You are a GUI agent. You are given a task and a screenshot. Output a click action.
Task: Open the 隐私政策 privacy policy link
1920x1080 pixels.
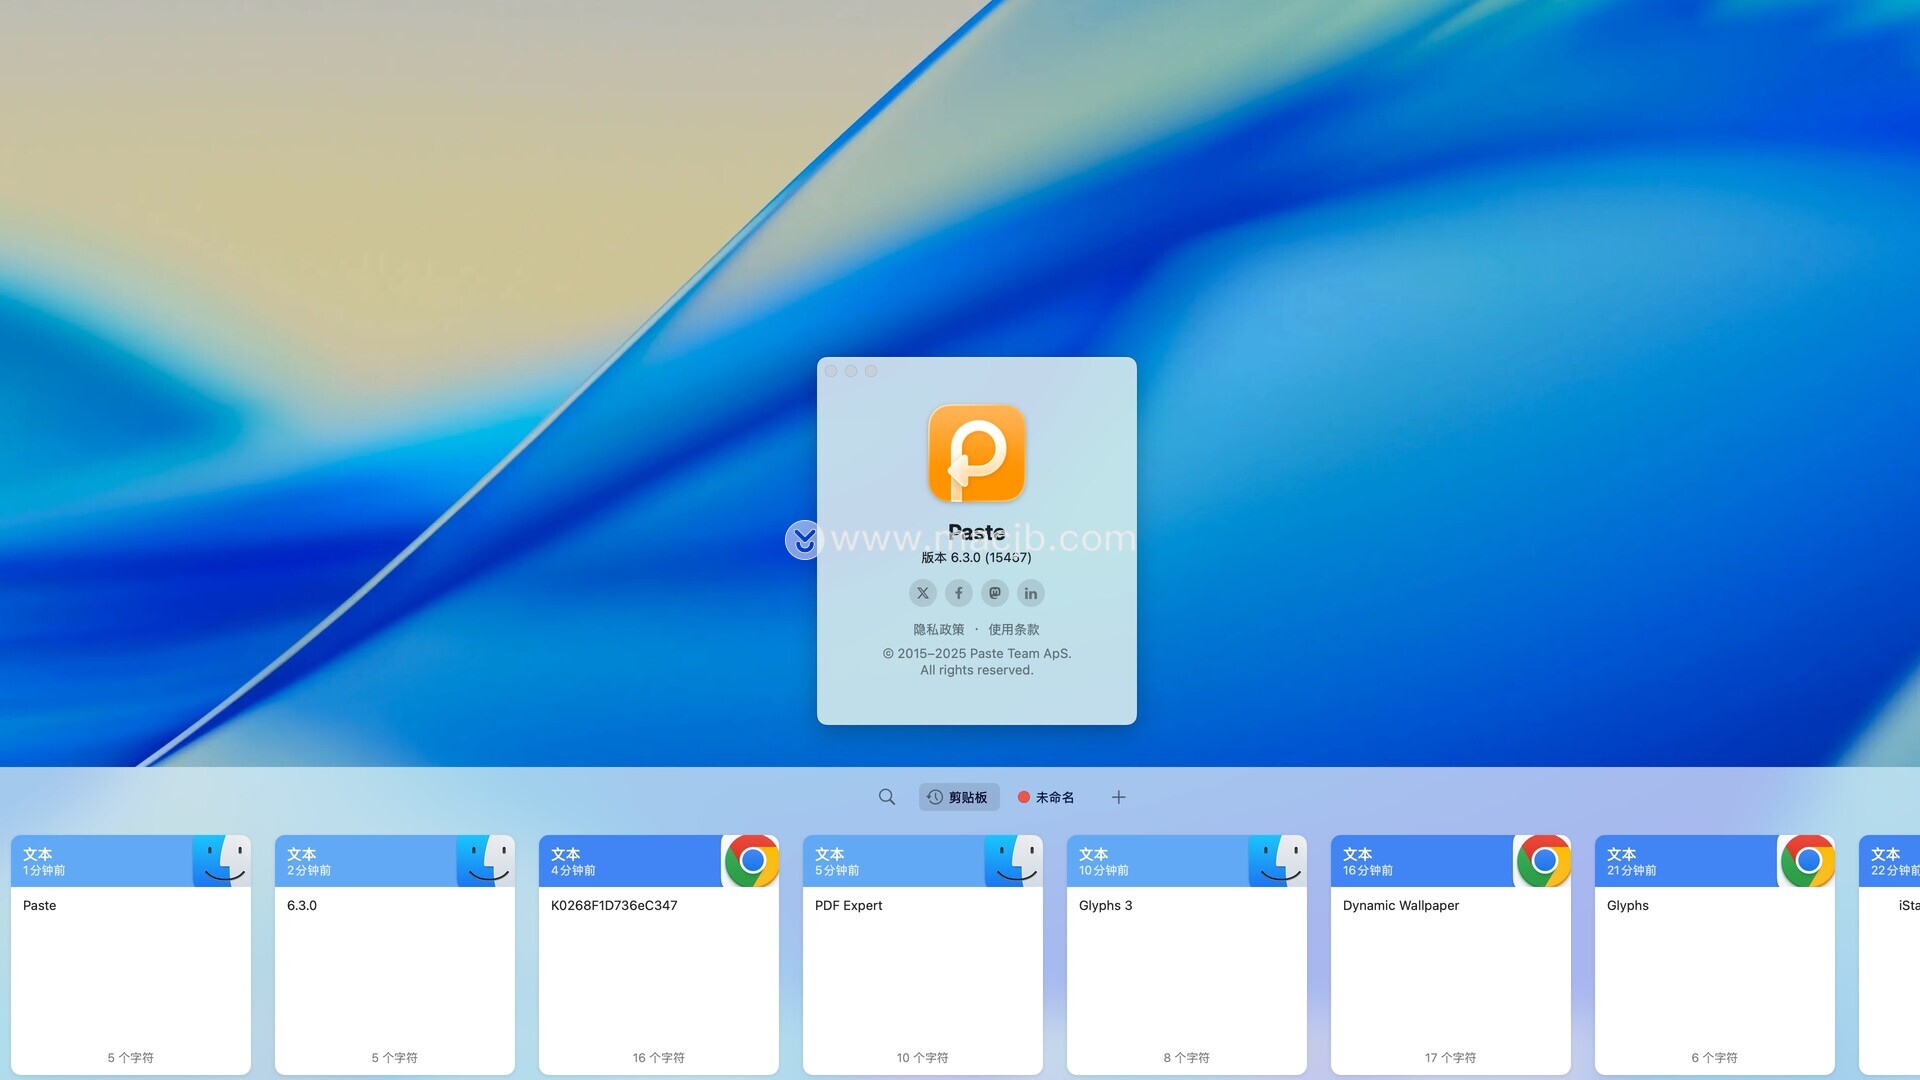coord(938,629)
